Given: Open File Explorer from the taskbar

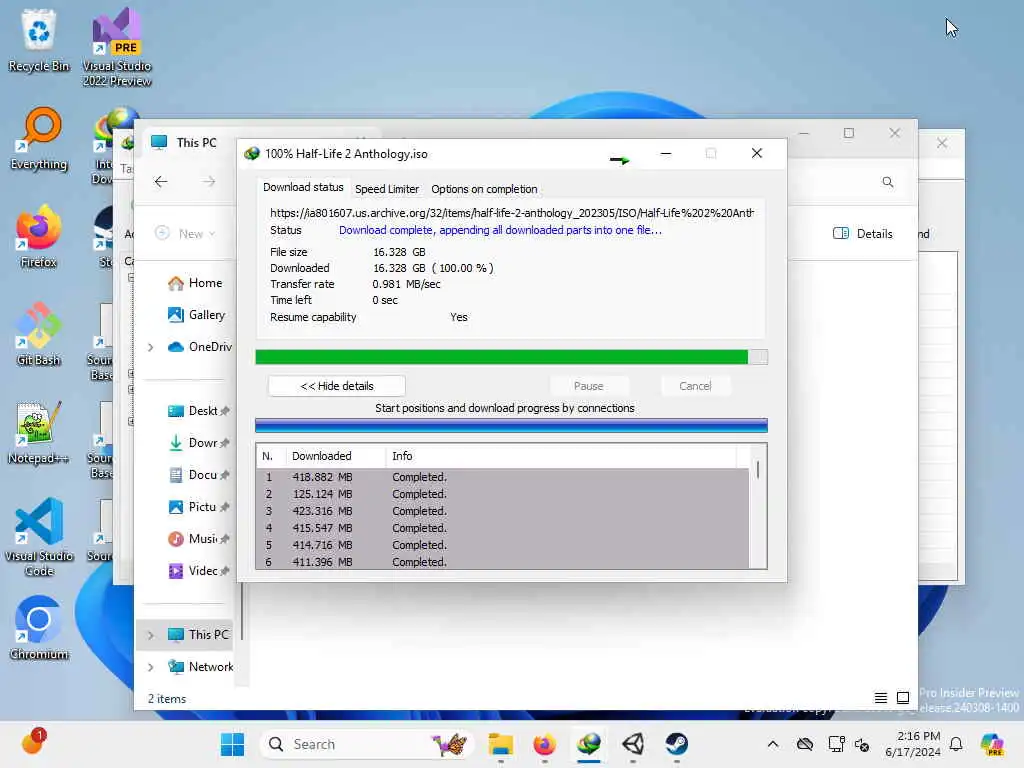Looking at the screenshot, I should 501,744.
